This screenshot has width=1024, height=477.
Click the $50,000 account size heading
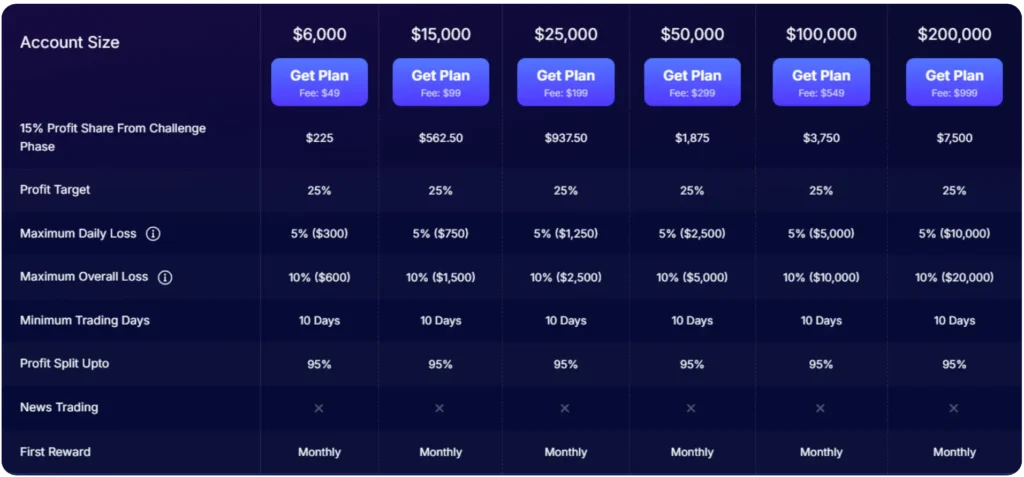(691, 35)
